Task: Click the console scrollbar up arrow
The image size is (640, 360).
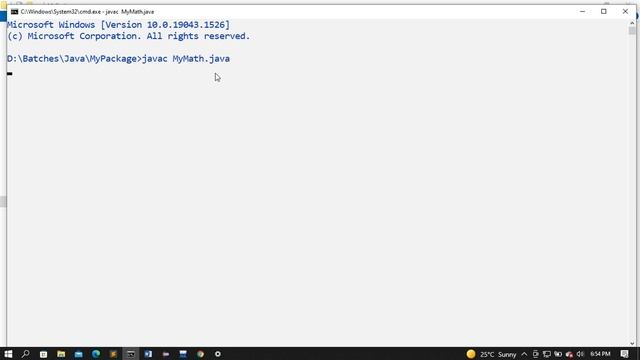Action: point(632,23)
